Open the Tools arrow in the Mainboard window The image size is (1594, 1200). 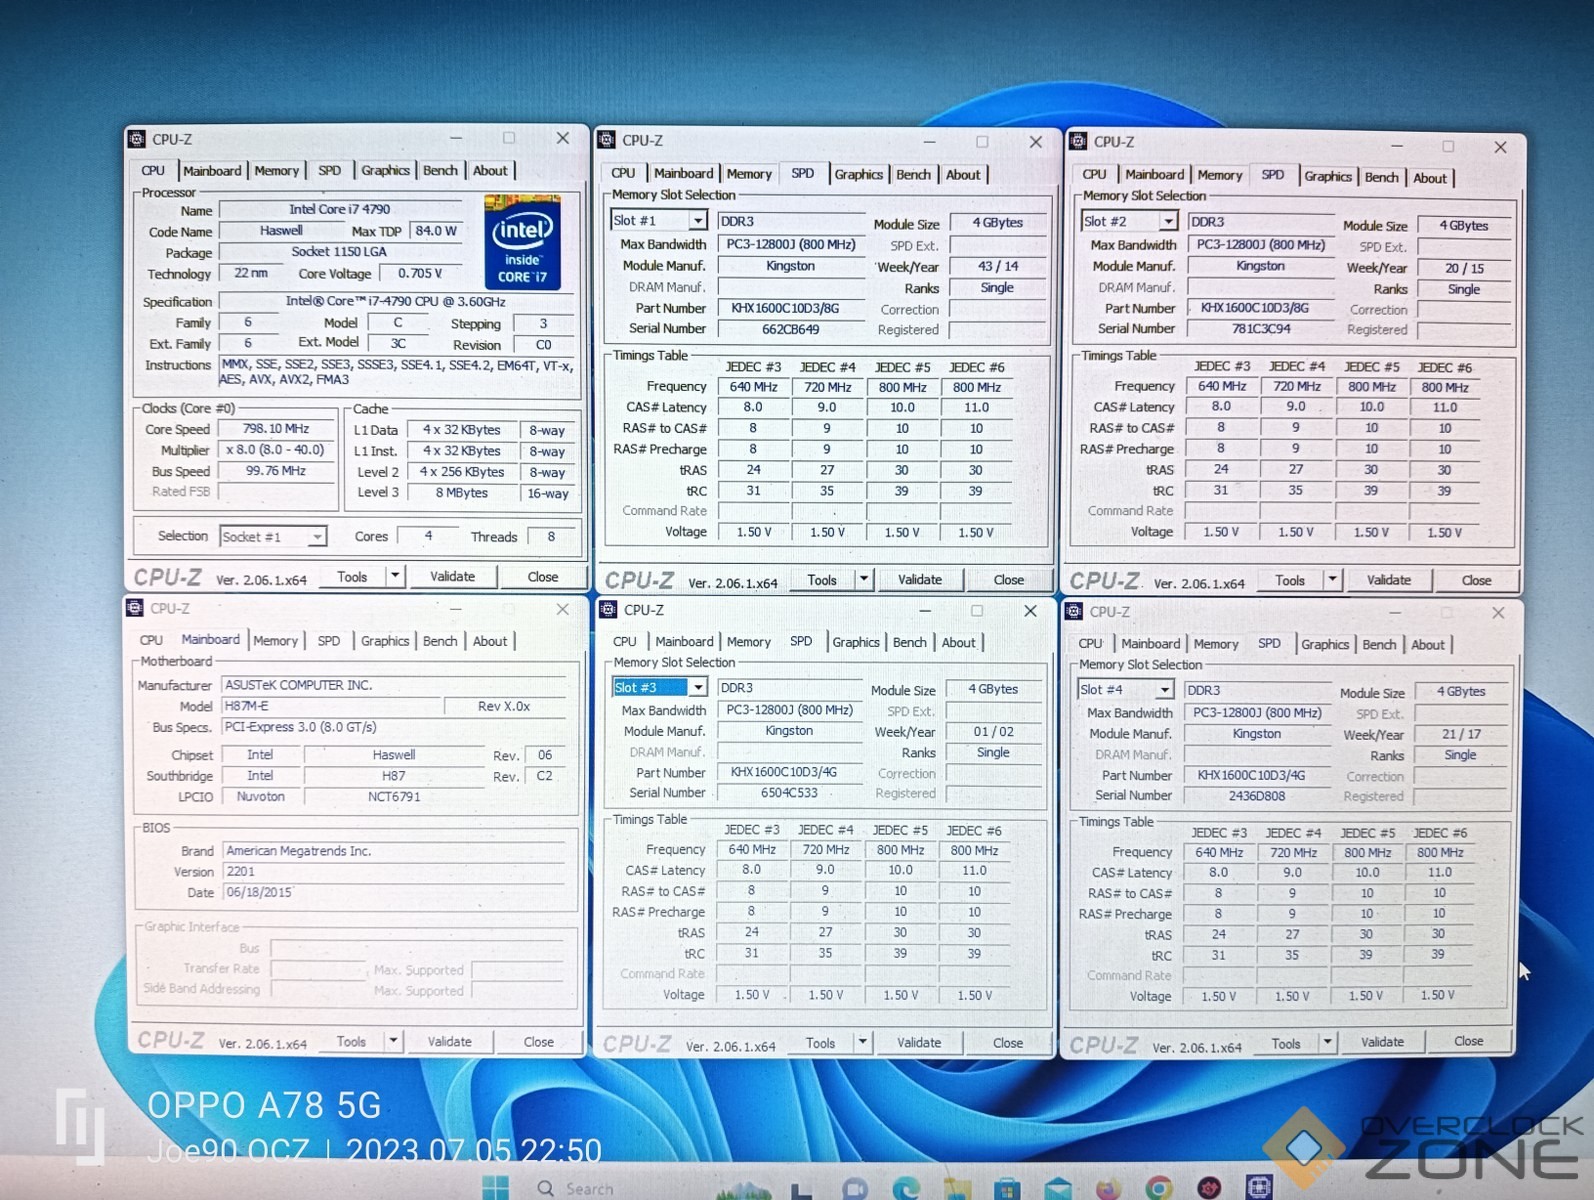point(393,1041)
